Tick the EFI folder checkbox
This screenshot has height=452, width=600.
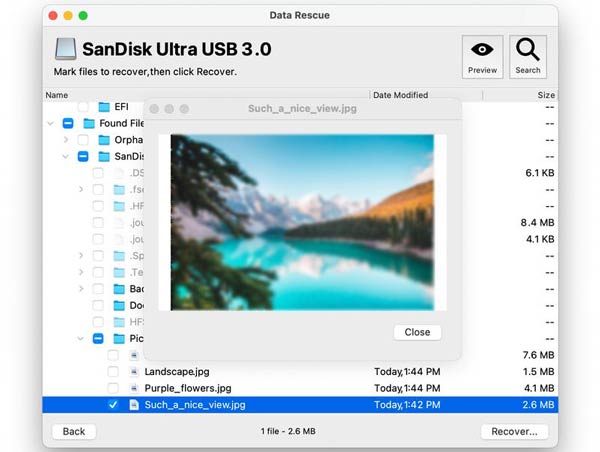[83, 107]
